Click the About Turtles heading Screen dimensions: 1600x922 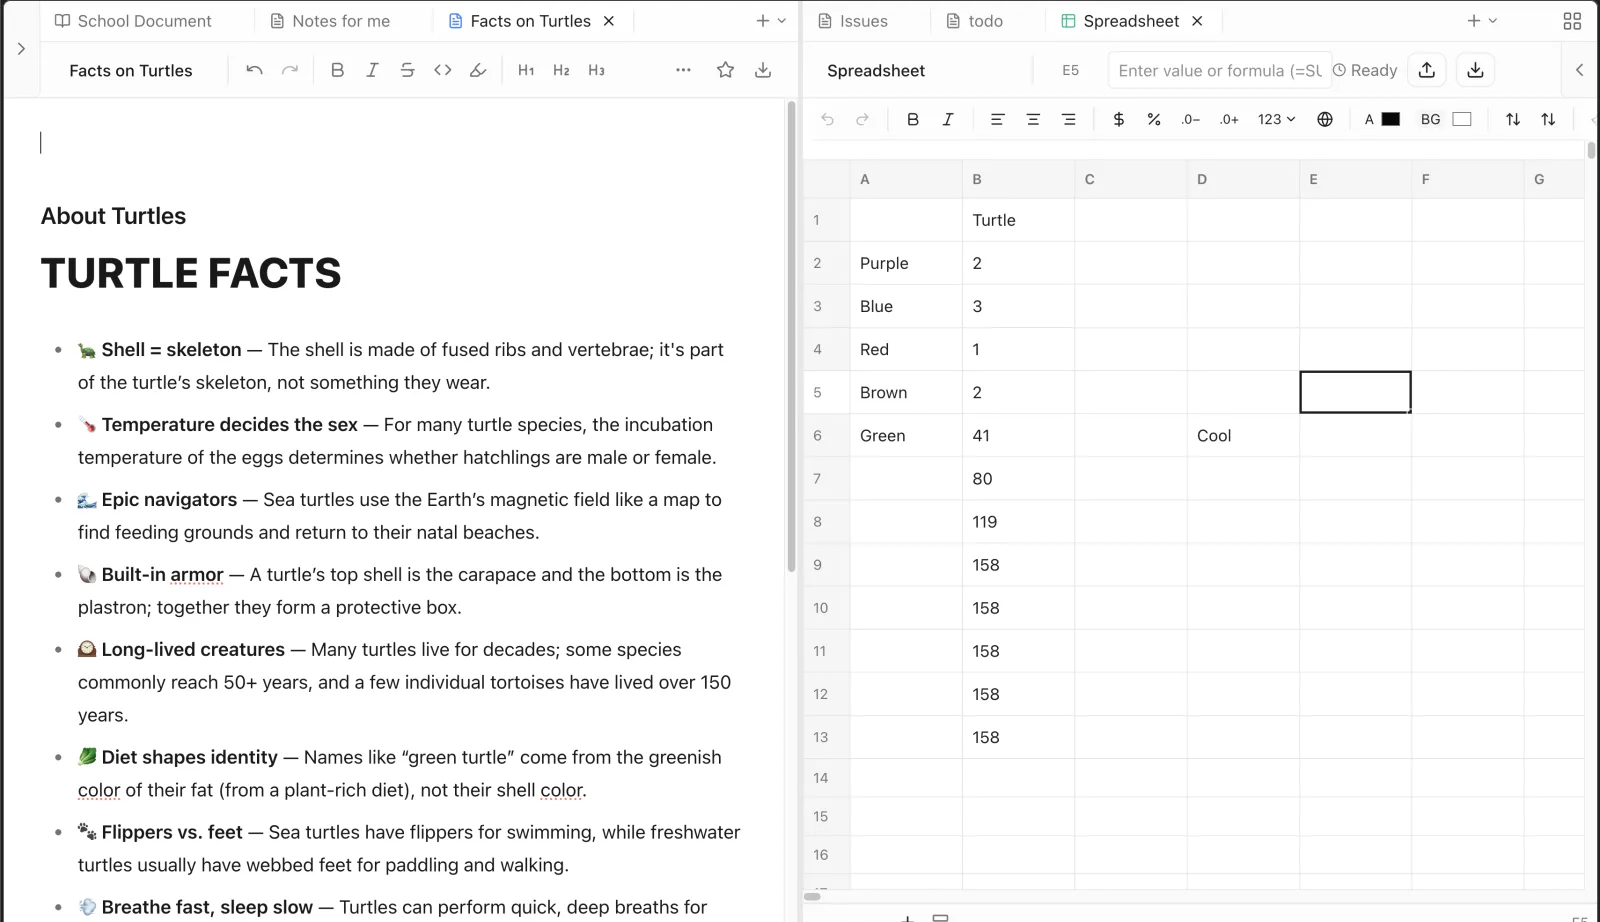click(x=113, y=216)
